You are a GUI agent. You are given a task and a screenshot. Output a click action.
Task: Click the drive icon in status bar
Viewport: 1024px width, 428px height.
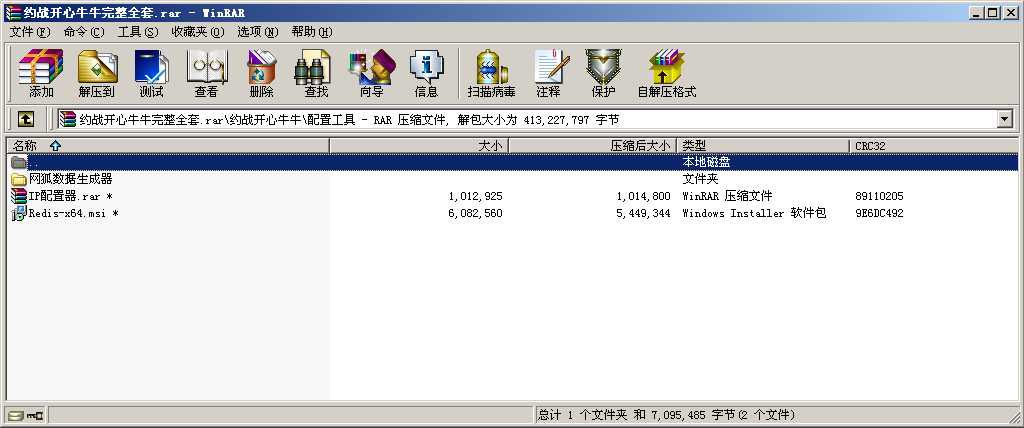(16, 415)
